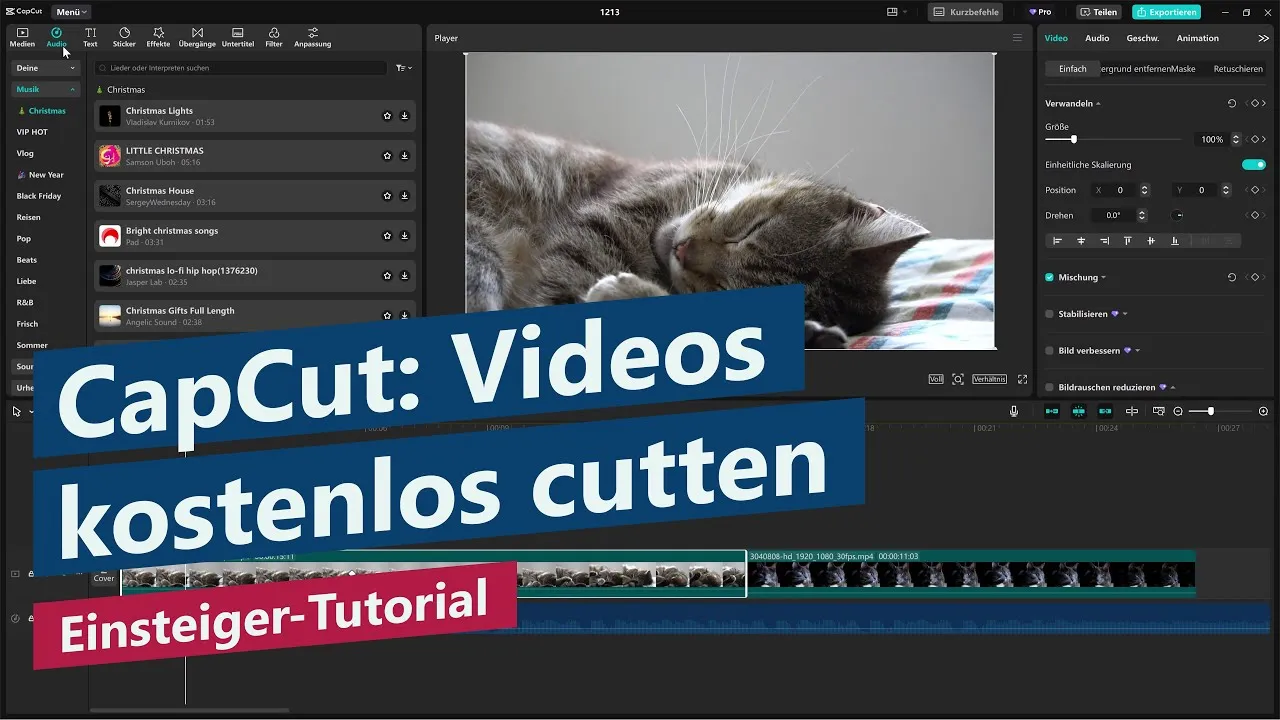The image size is (1280, 720).
Task: Open the player panel menu icon
Action: coord(1017,38)
